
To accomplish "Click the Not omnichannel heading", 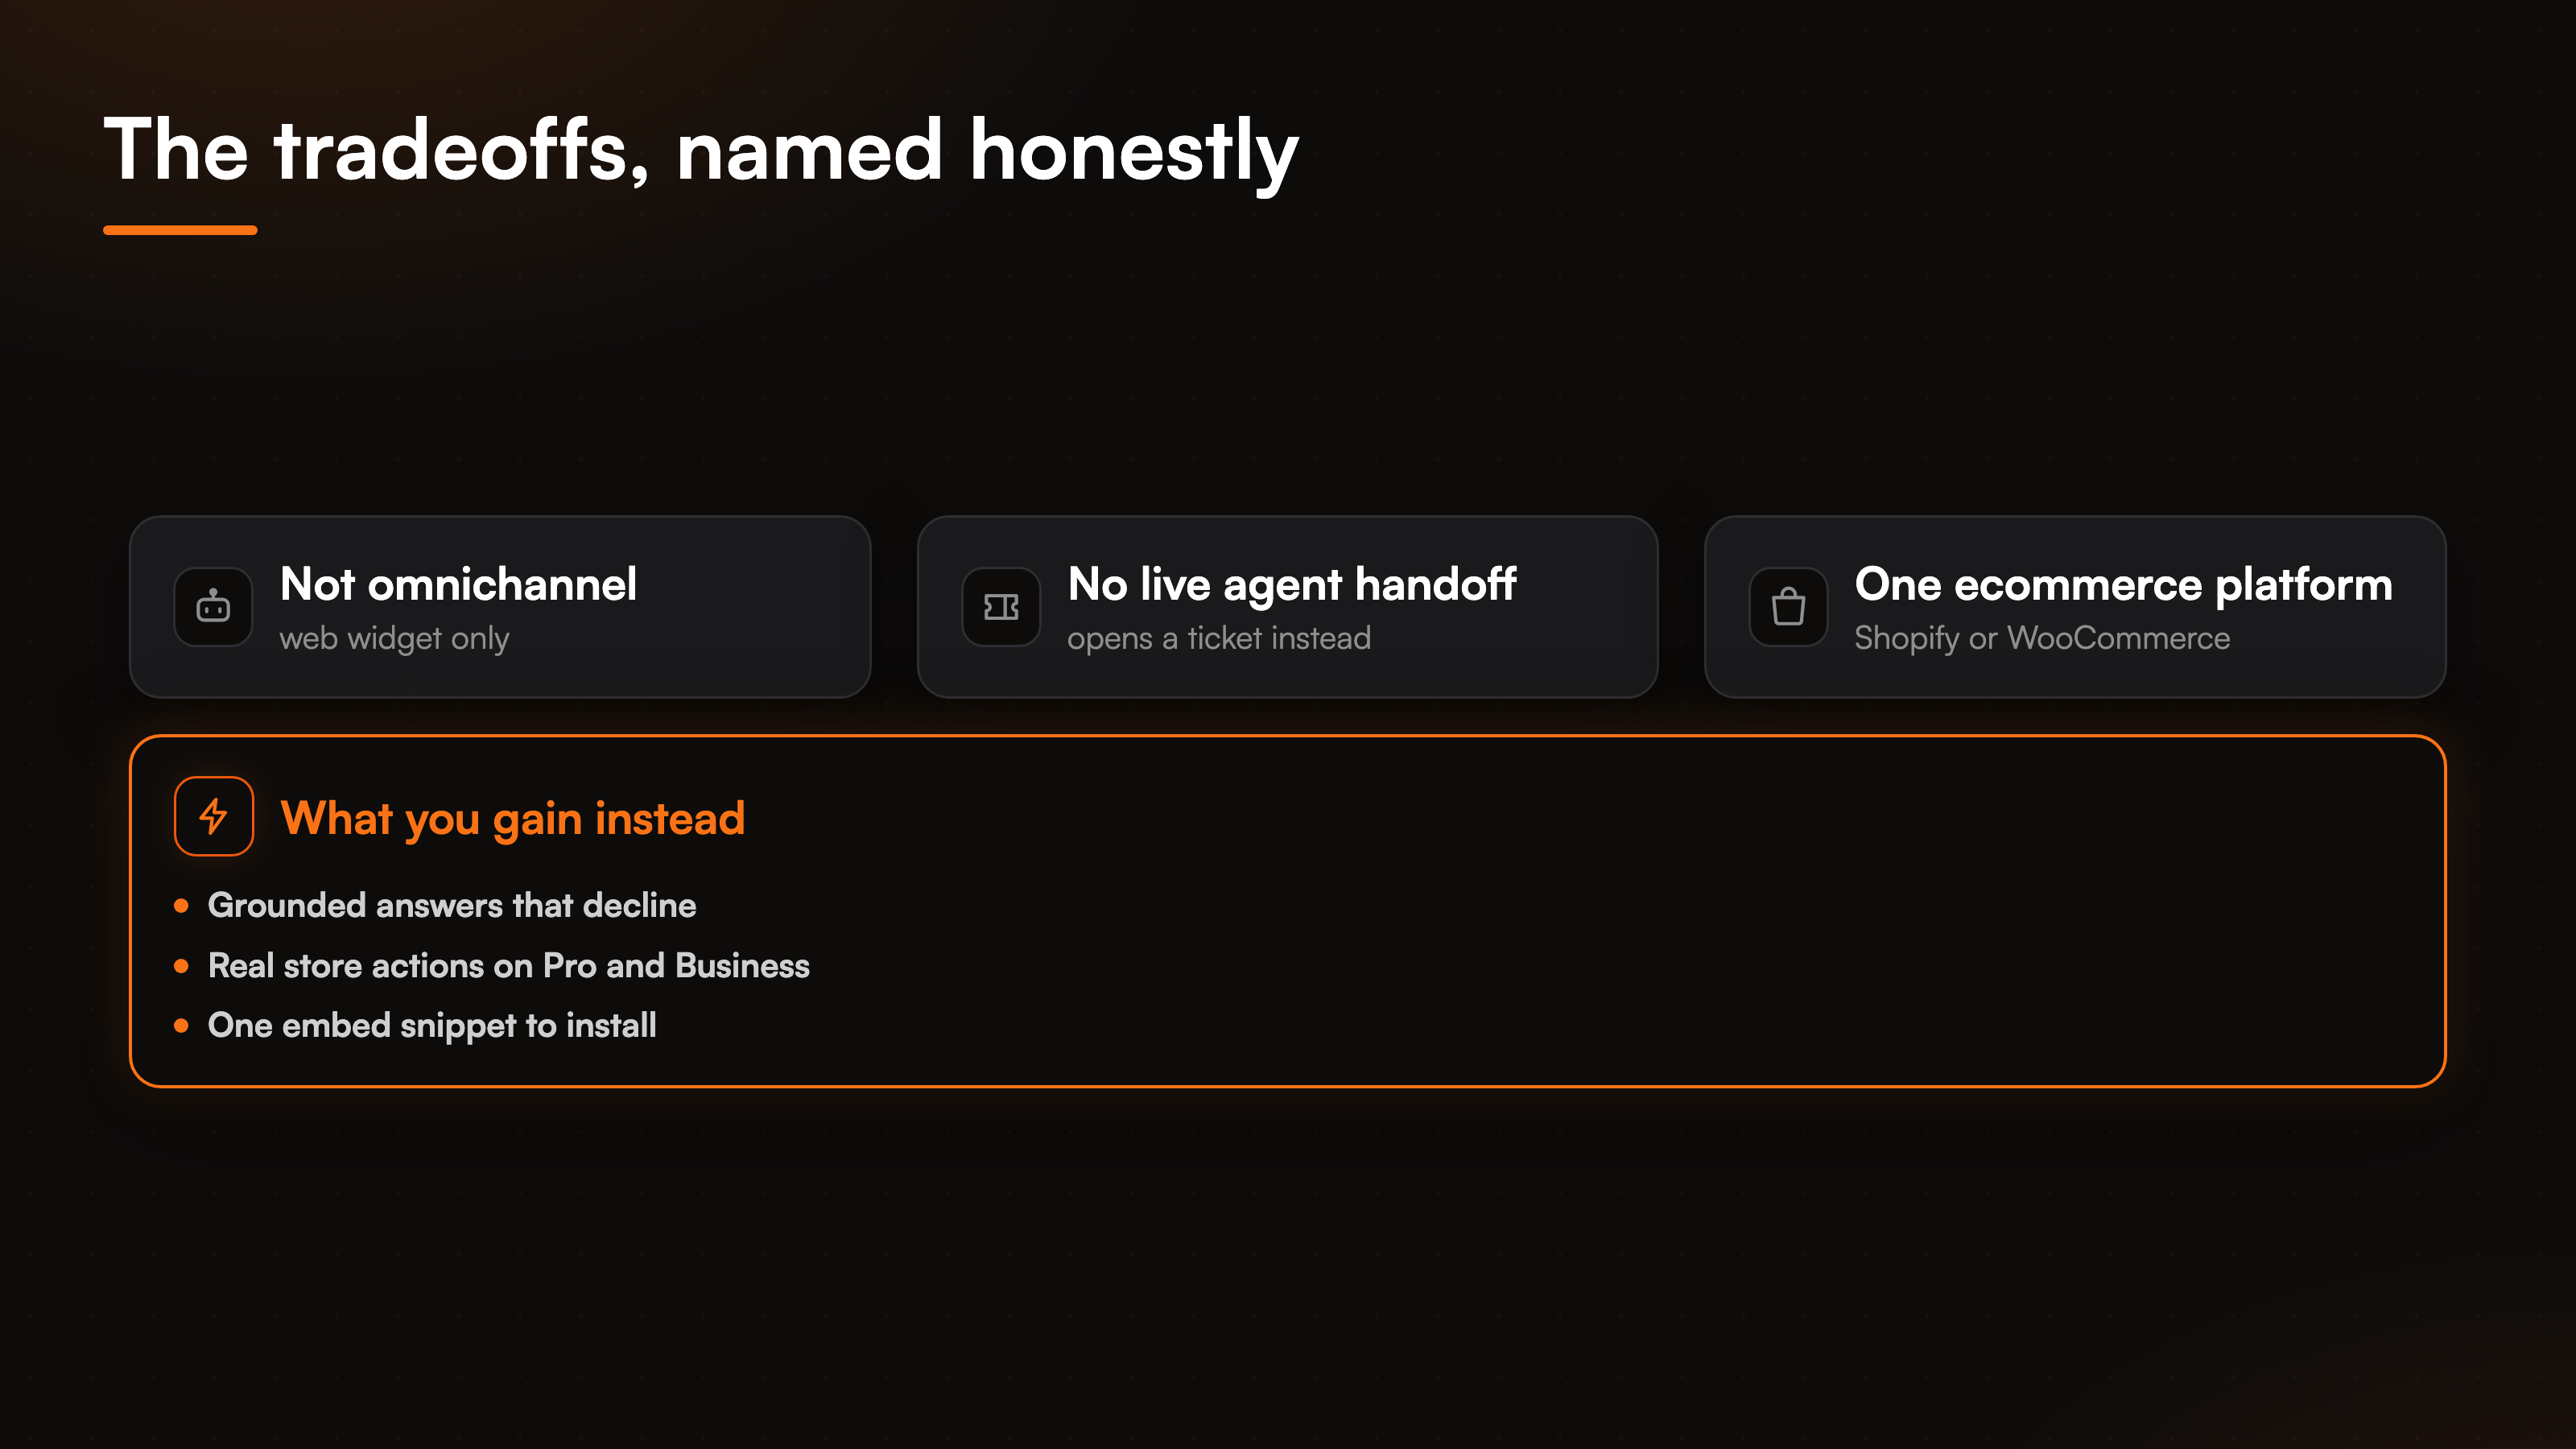I will coord(458,584).
